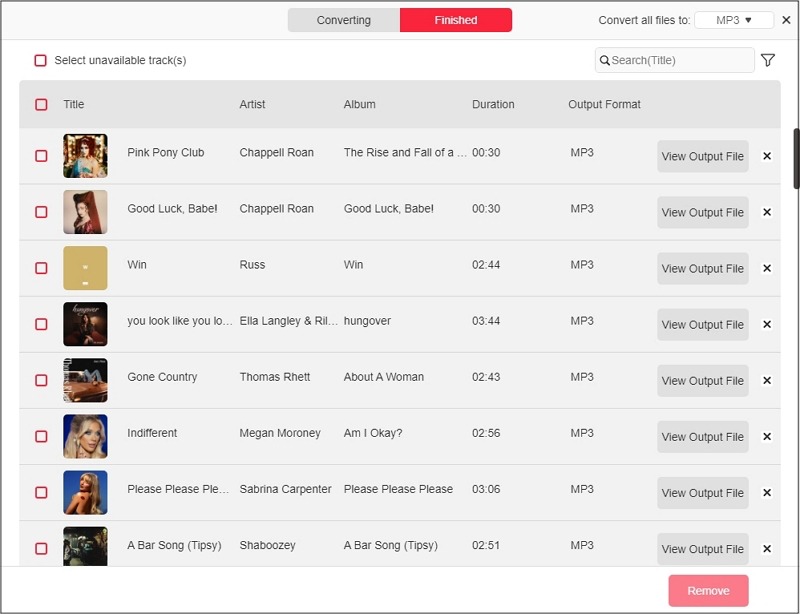Image resolution: width=800 pixels, height=614 pixels.
Task: Remove Good Luck, Babe! row with X
Action: tap(767, 212)
